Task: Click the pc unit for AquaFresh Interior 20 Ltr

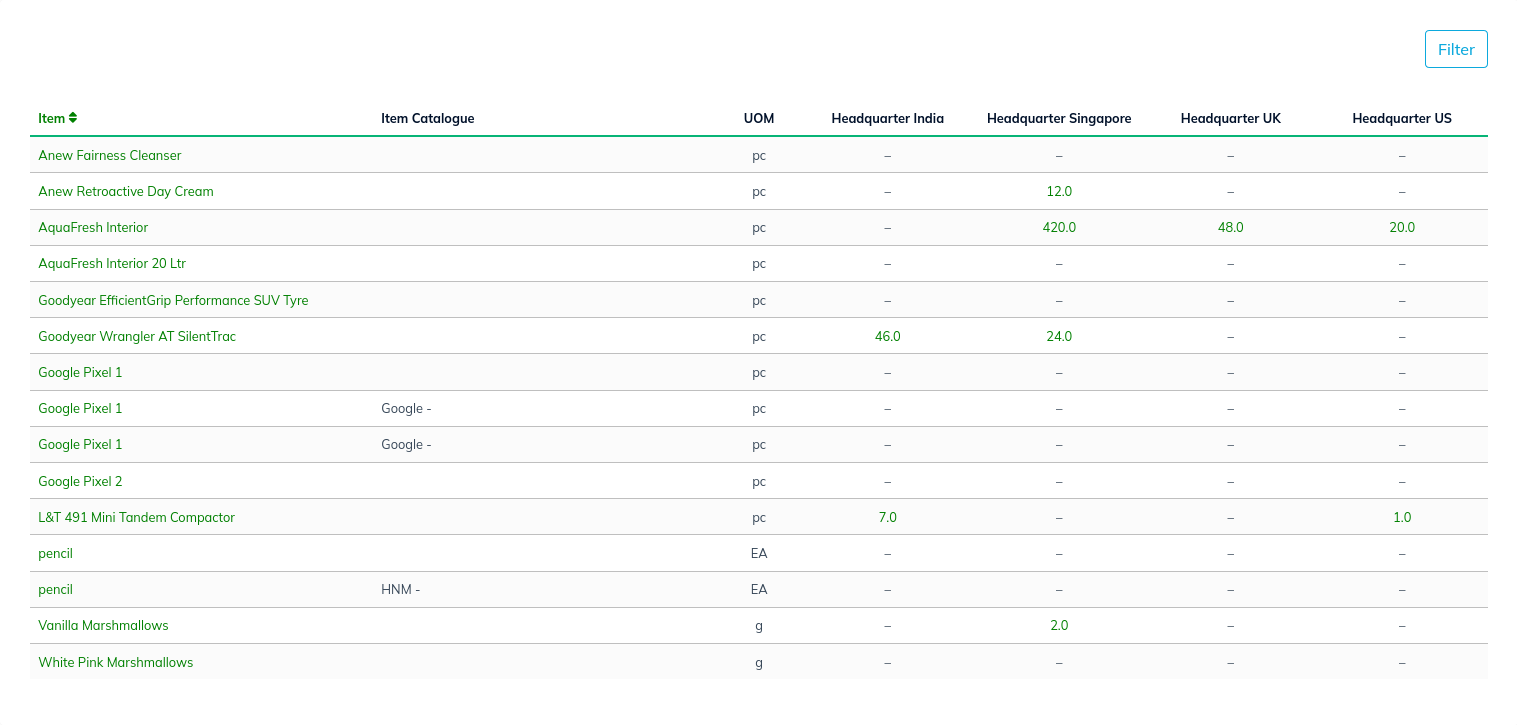Action: point(759,264)
